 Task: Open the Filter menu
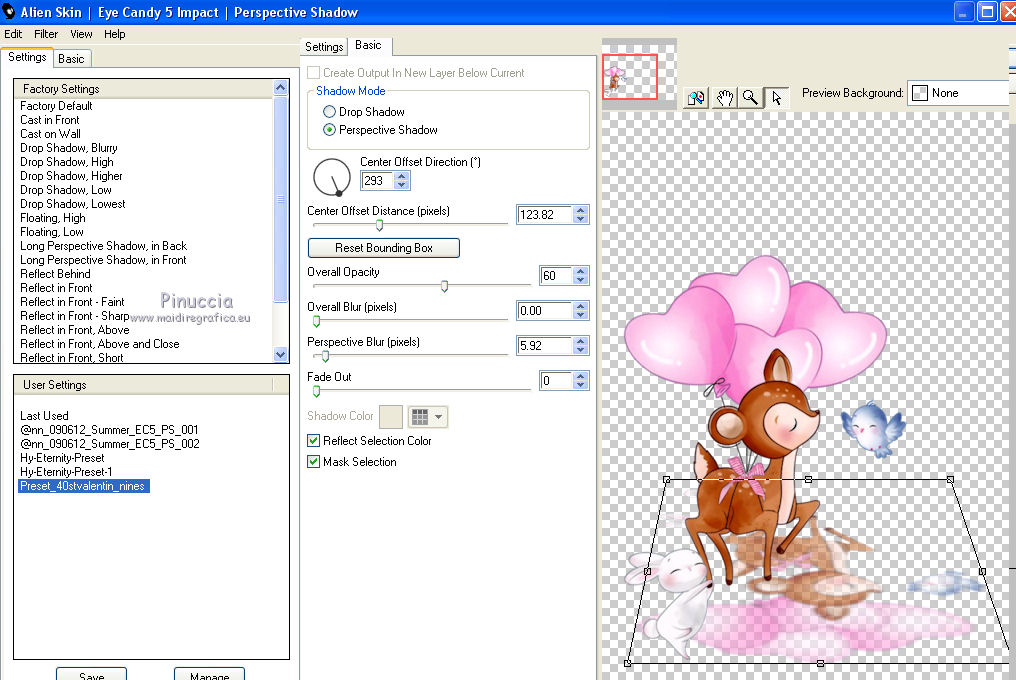click(46, 34)
